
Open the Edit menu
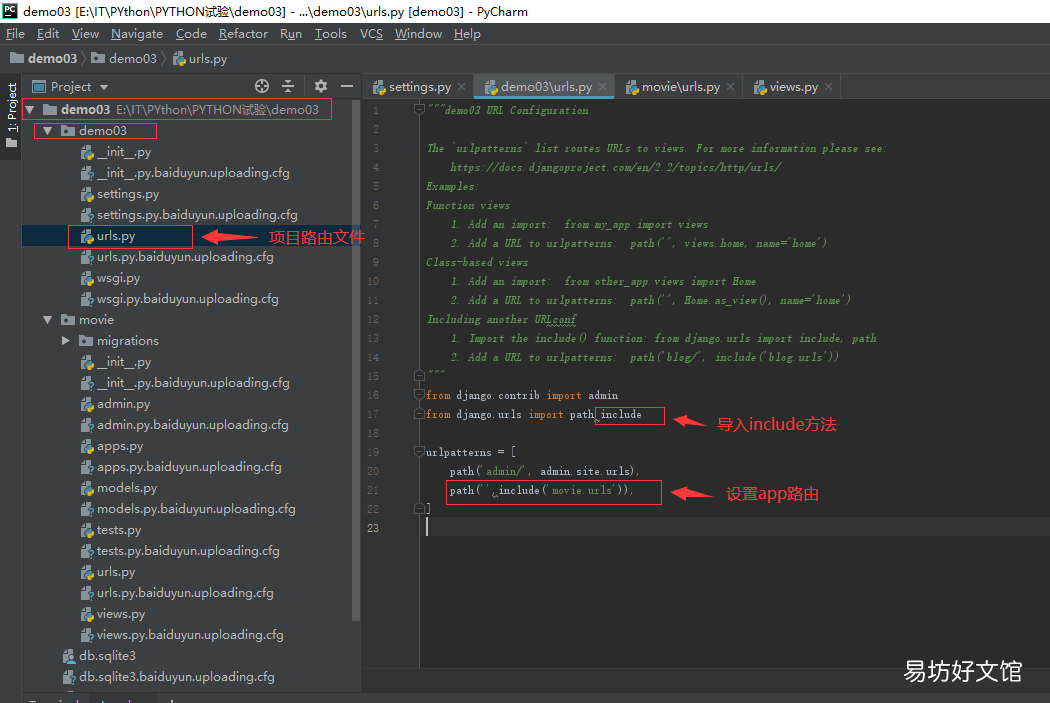click(48, 33)
